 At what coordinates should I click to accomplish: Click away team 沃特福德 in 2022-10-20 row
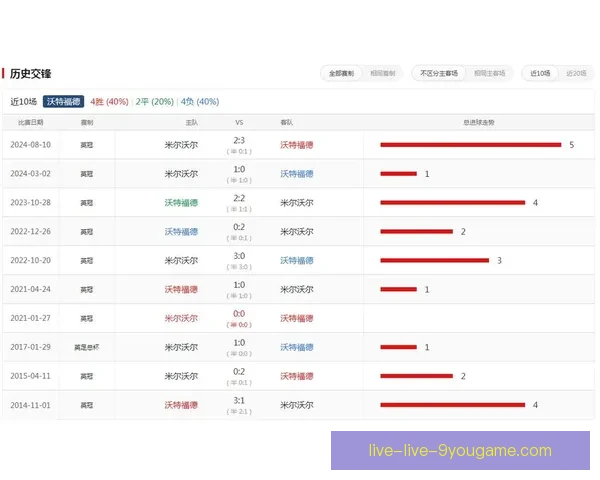(x=297, y=260)
